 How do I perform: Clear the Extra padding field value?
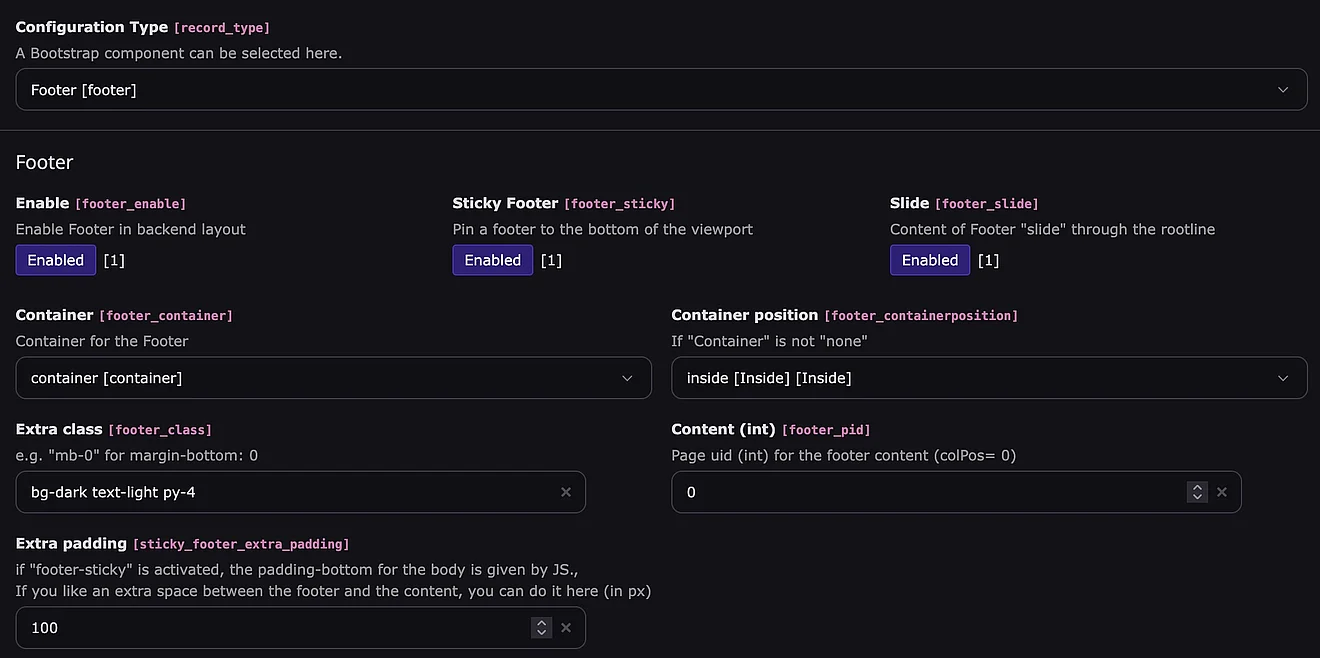[566, 628]
